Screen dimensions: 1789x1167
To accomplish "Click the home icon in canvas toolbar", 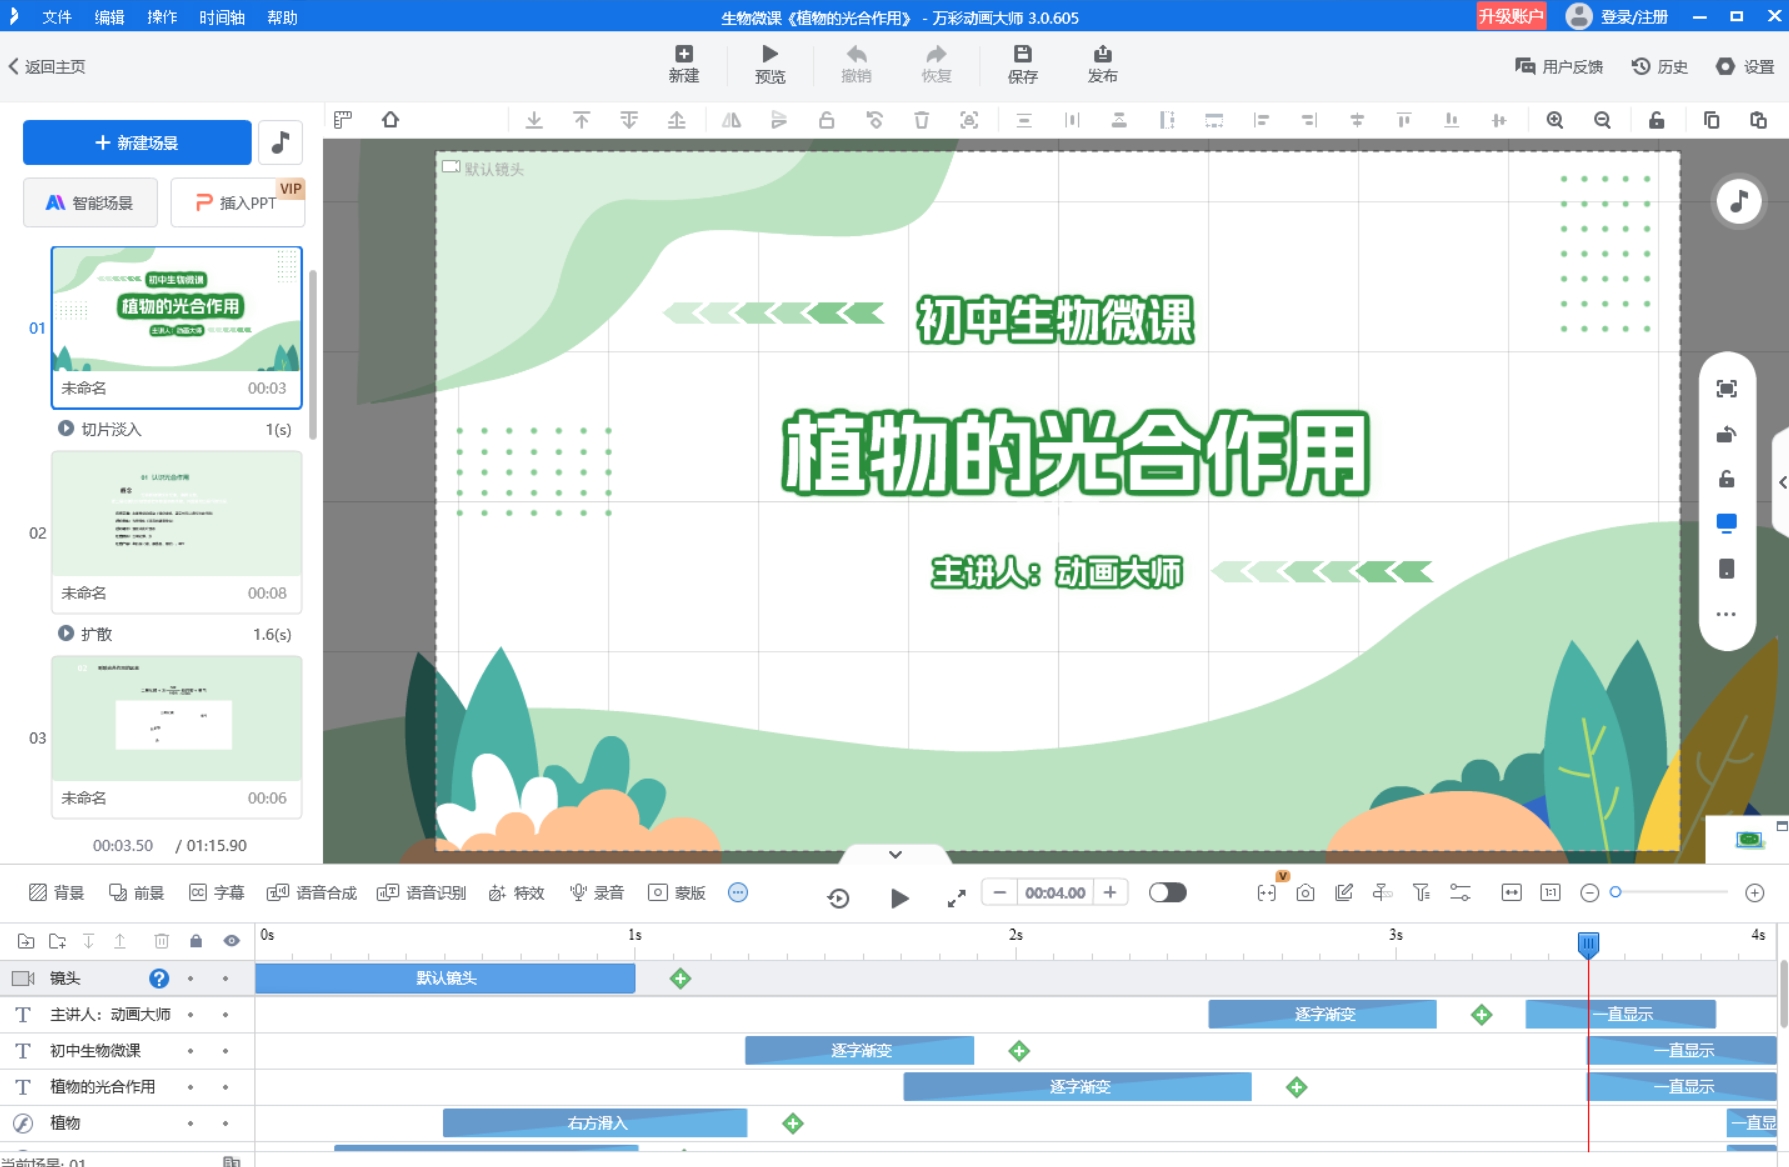I will [x=391, y=120].
